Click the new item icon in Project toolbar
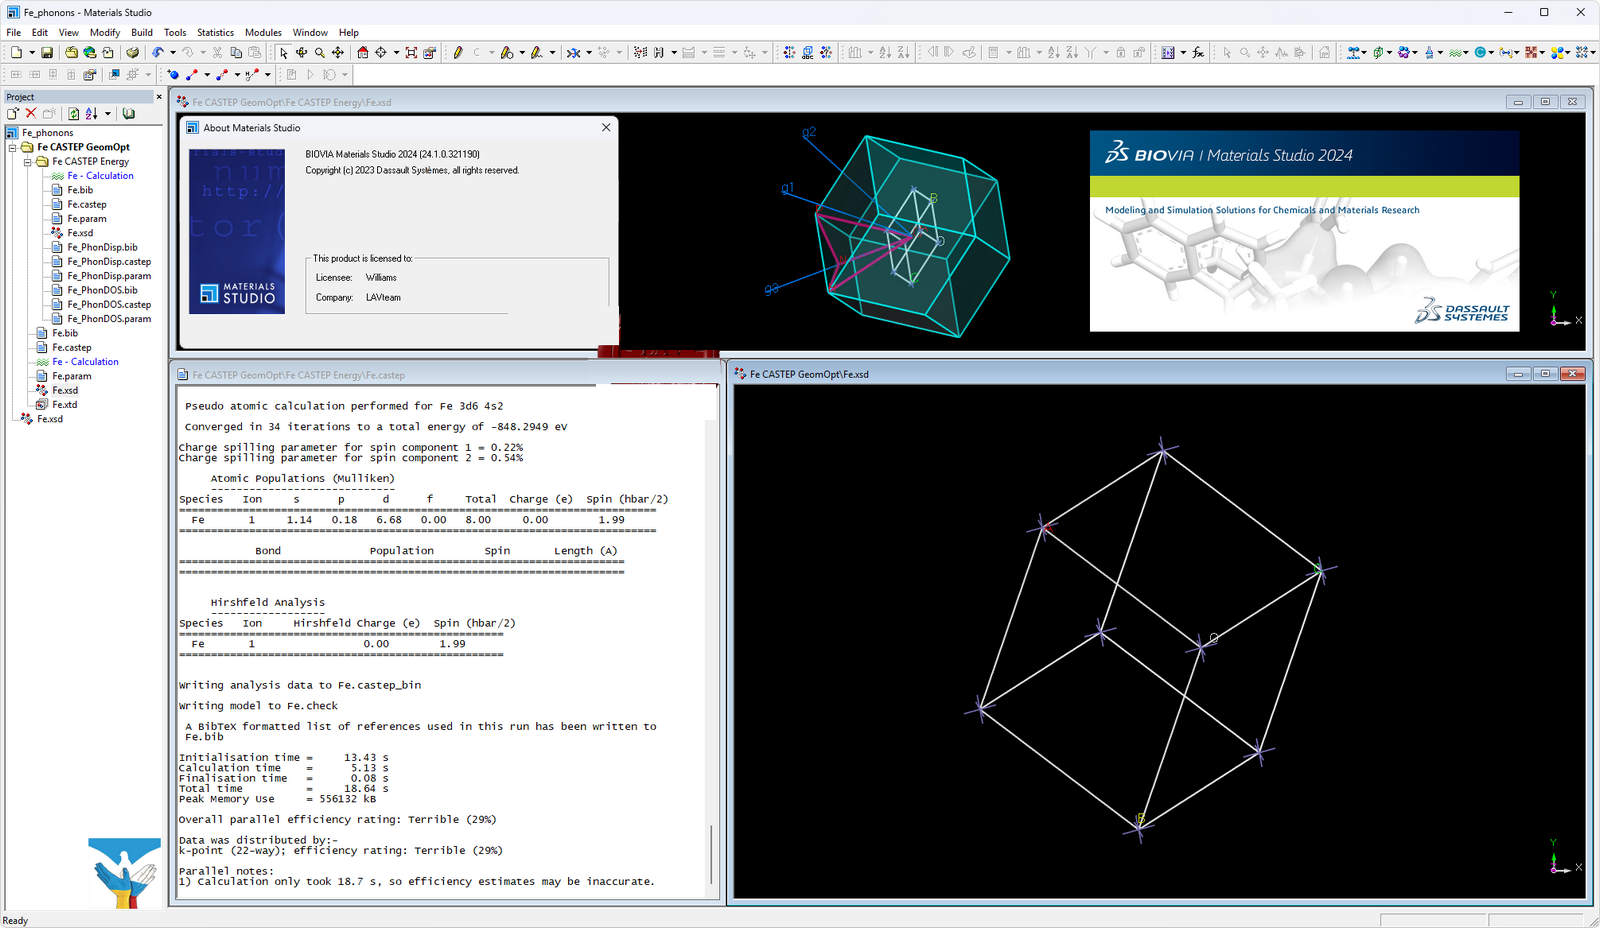This screenshot has height=928, width=1600. [x=13, y=113]
